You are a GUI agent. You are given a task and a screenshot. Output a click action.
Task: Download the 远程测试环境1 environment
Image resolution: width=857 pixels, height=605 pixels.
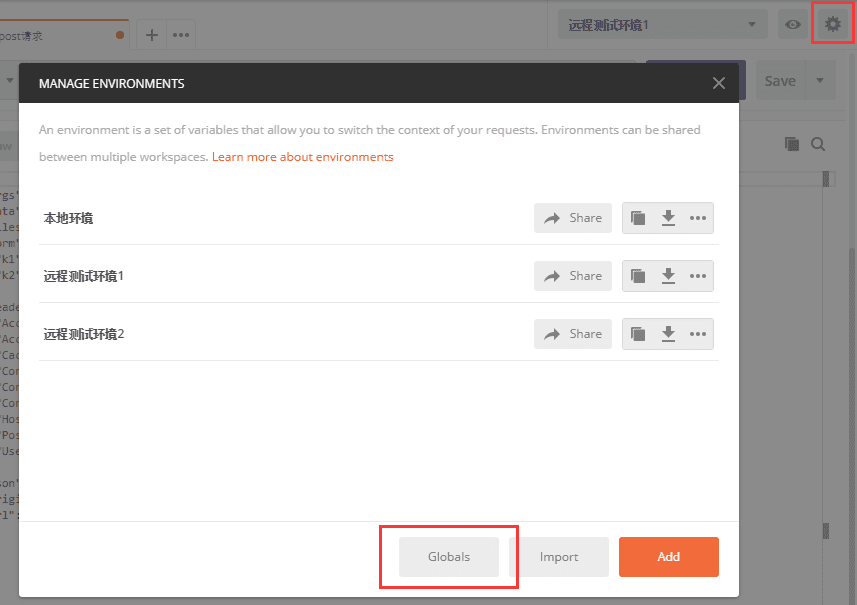coord(668,276)
